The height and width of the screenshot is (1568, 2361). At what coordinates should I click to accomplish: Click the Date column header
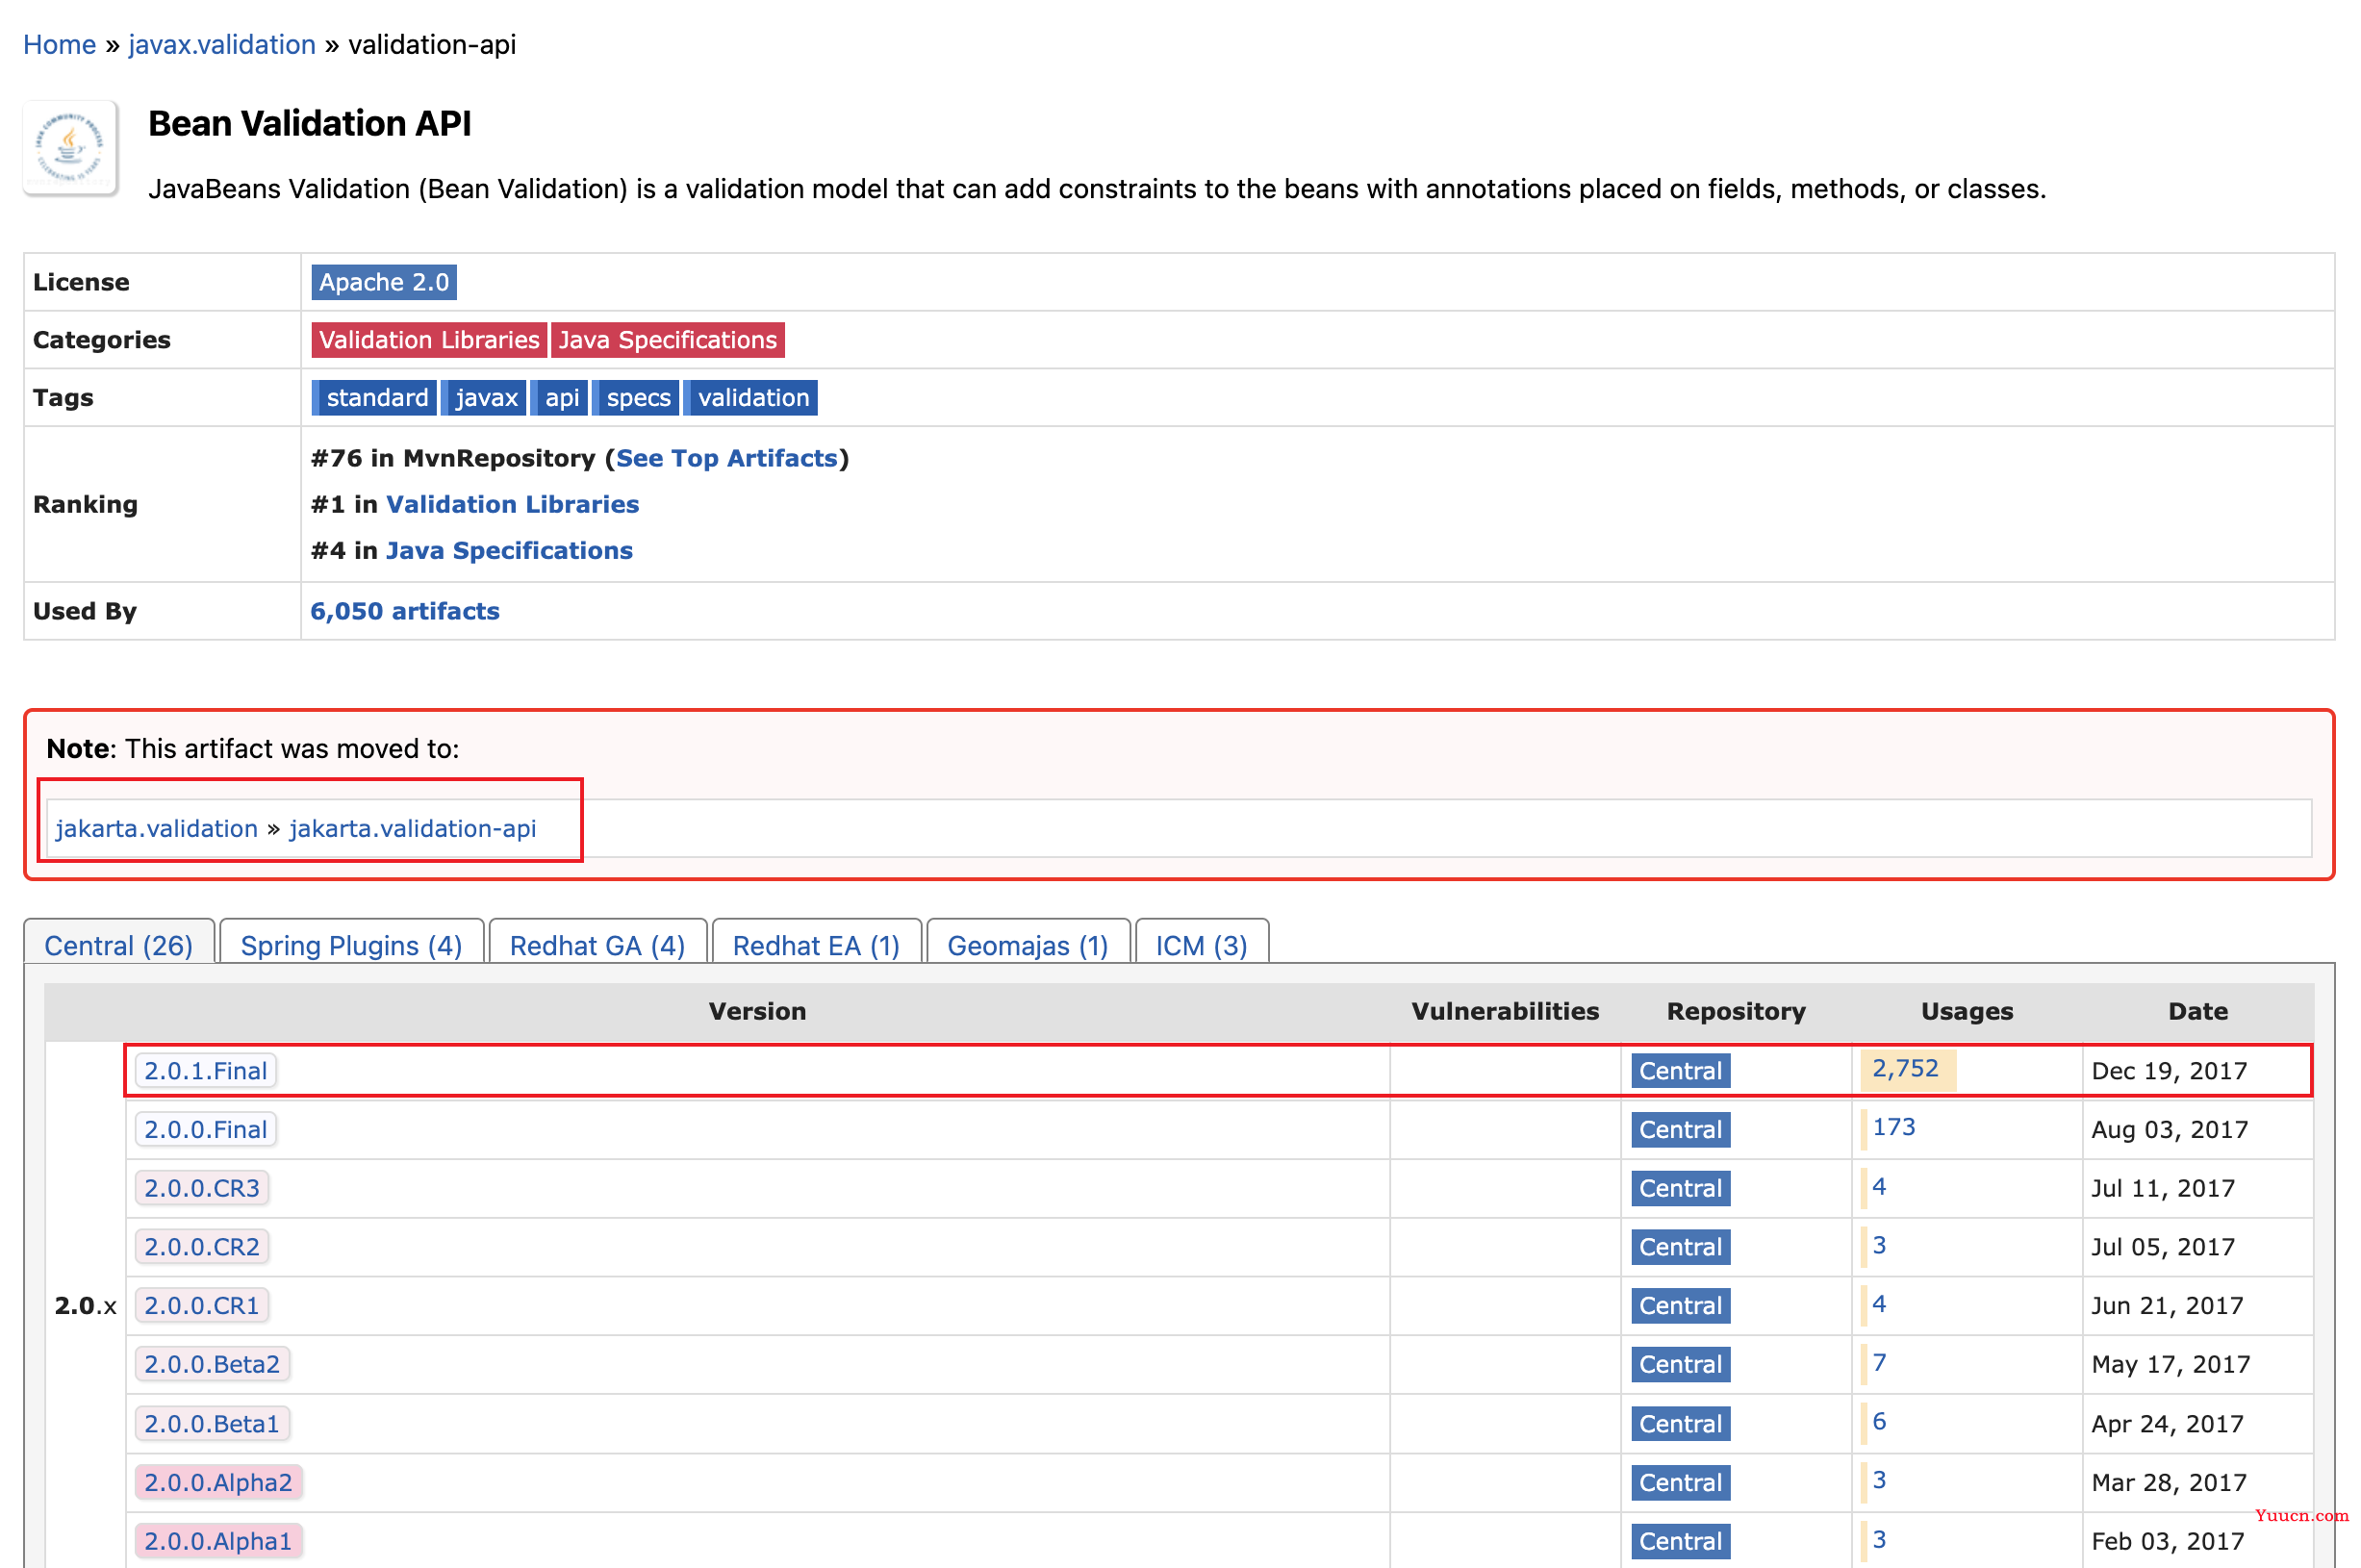tap(2198, 1012)
